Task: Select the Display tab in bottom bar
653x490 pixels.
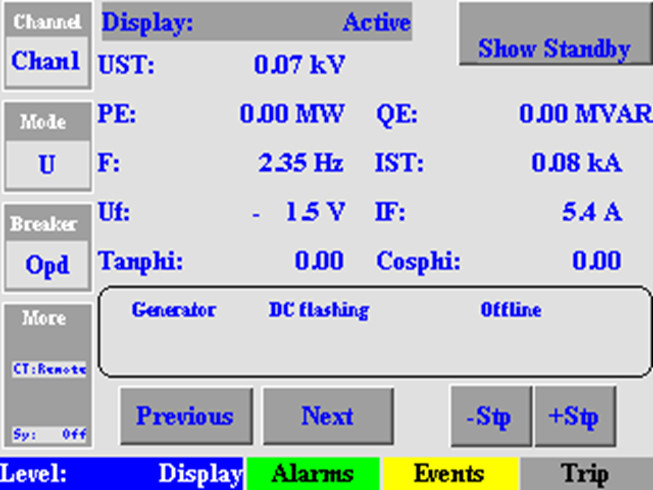Action: [201, 474]
